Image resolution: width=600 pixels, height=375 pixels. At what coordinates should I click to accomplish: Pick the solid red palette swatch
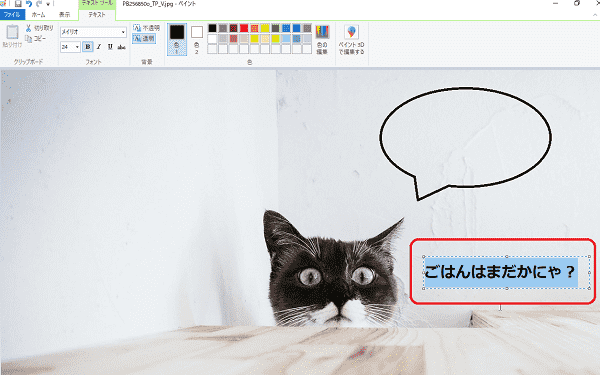tap(244, 28)
